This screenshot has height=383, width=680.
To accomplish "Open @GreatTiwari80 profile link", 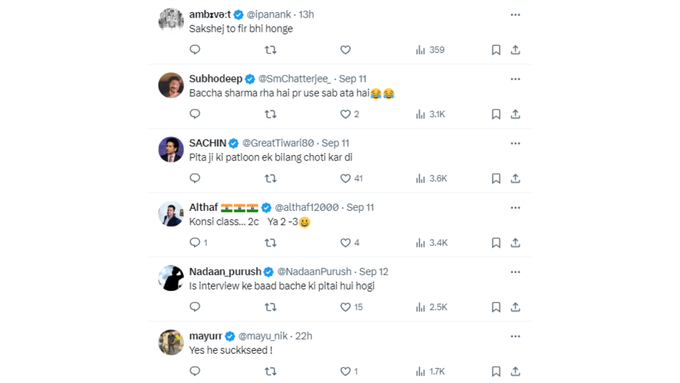I will coord(278,143).
